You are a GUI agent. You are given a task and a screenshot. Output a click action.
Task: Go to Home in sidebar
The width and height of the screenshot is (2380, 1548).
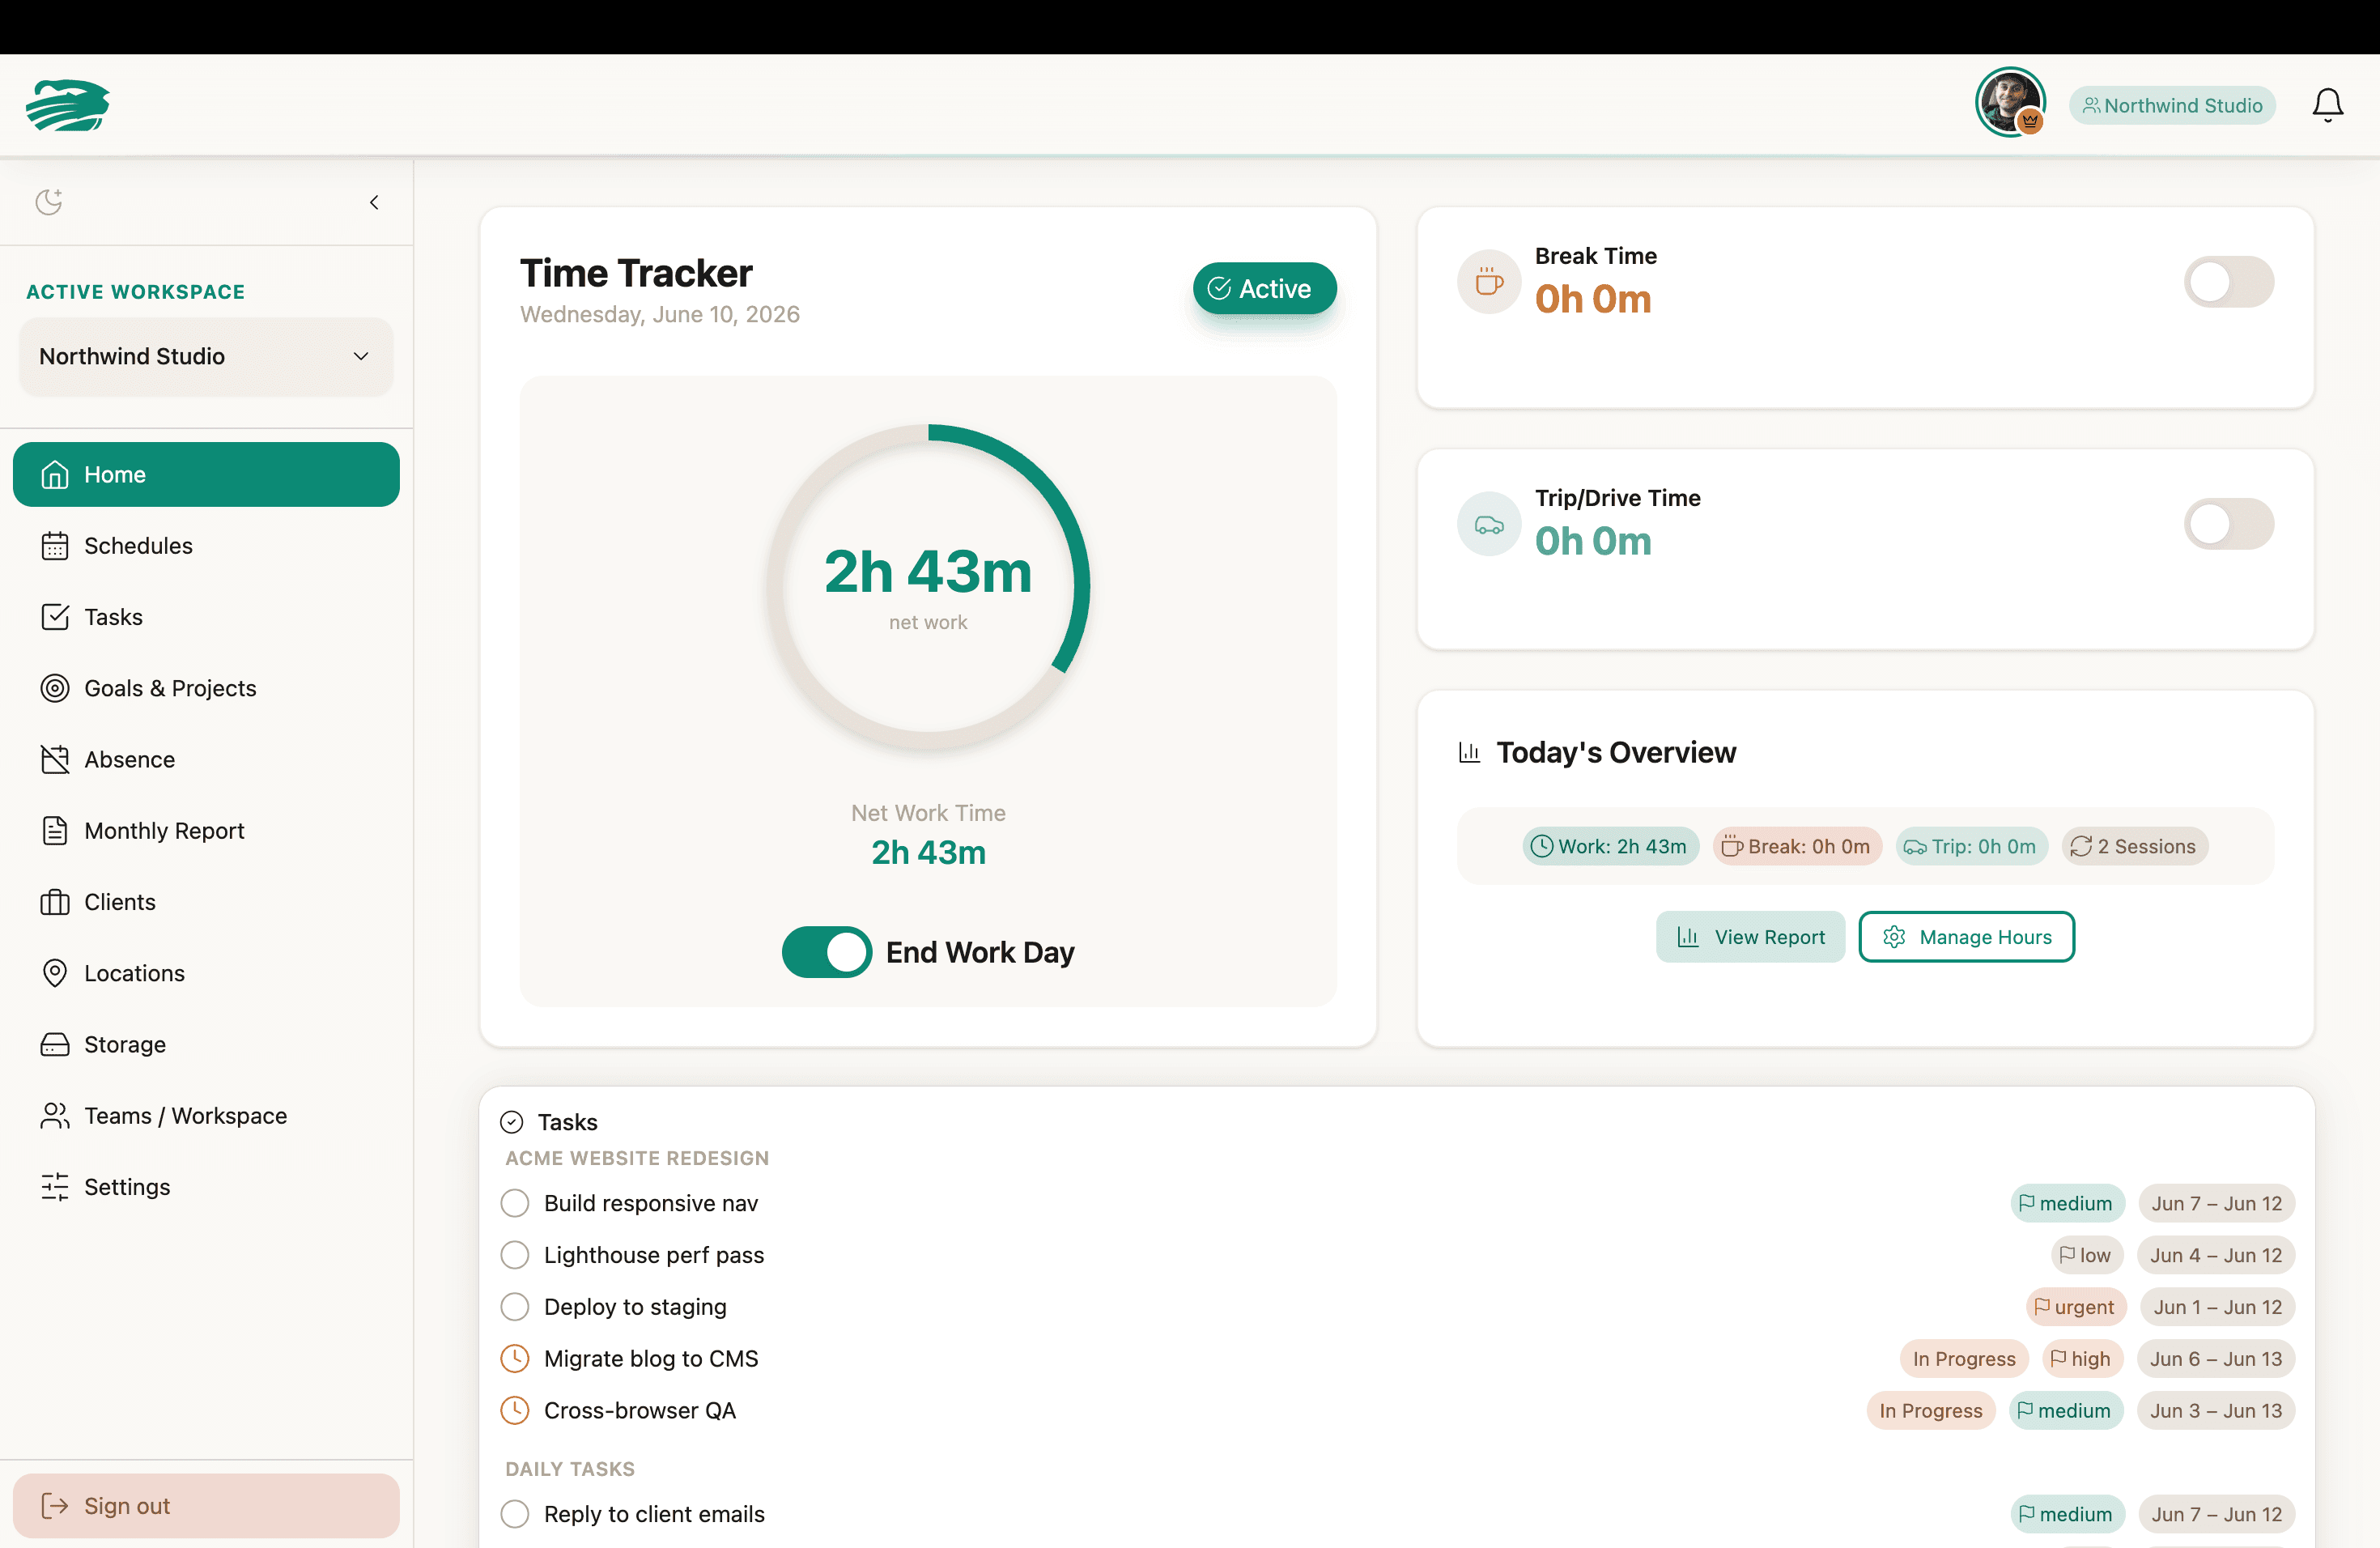206,474
